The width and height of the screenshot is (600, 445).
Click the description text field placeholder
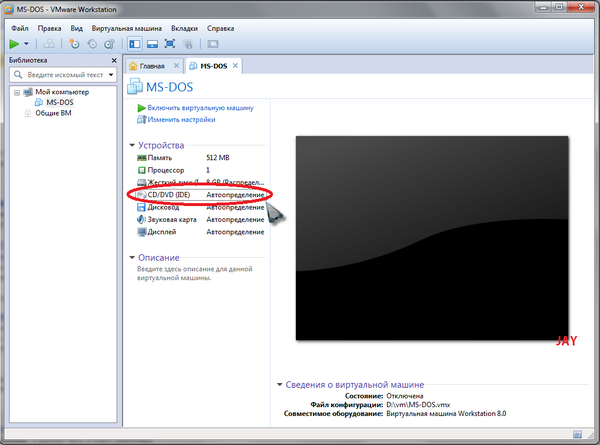pyautogui.click(x=195, y=274)
